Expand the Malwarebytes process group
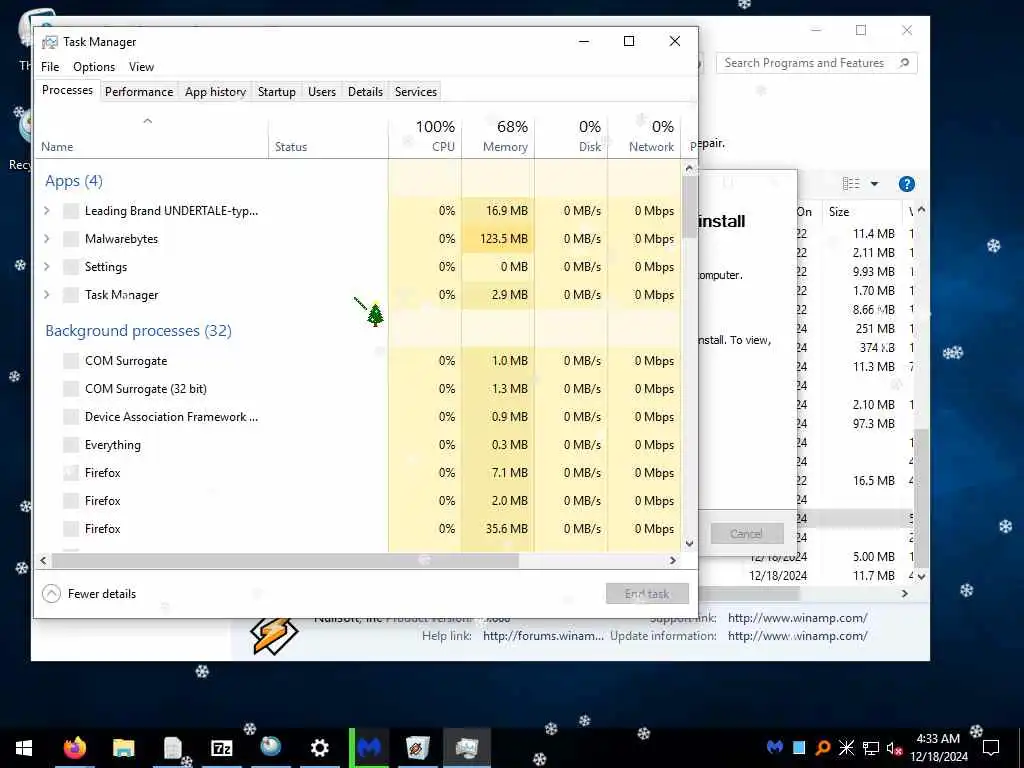Screen dimensions: 1024x768 46,238
